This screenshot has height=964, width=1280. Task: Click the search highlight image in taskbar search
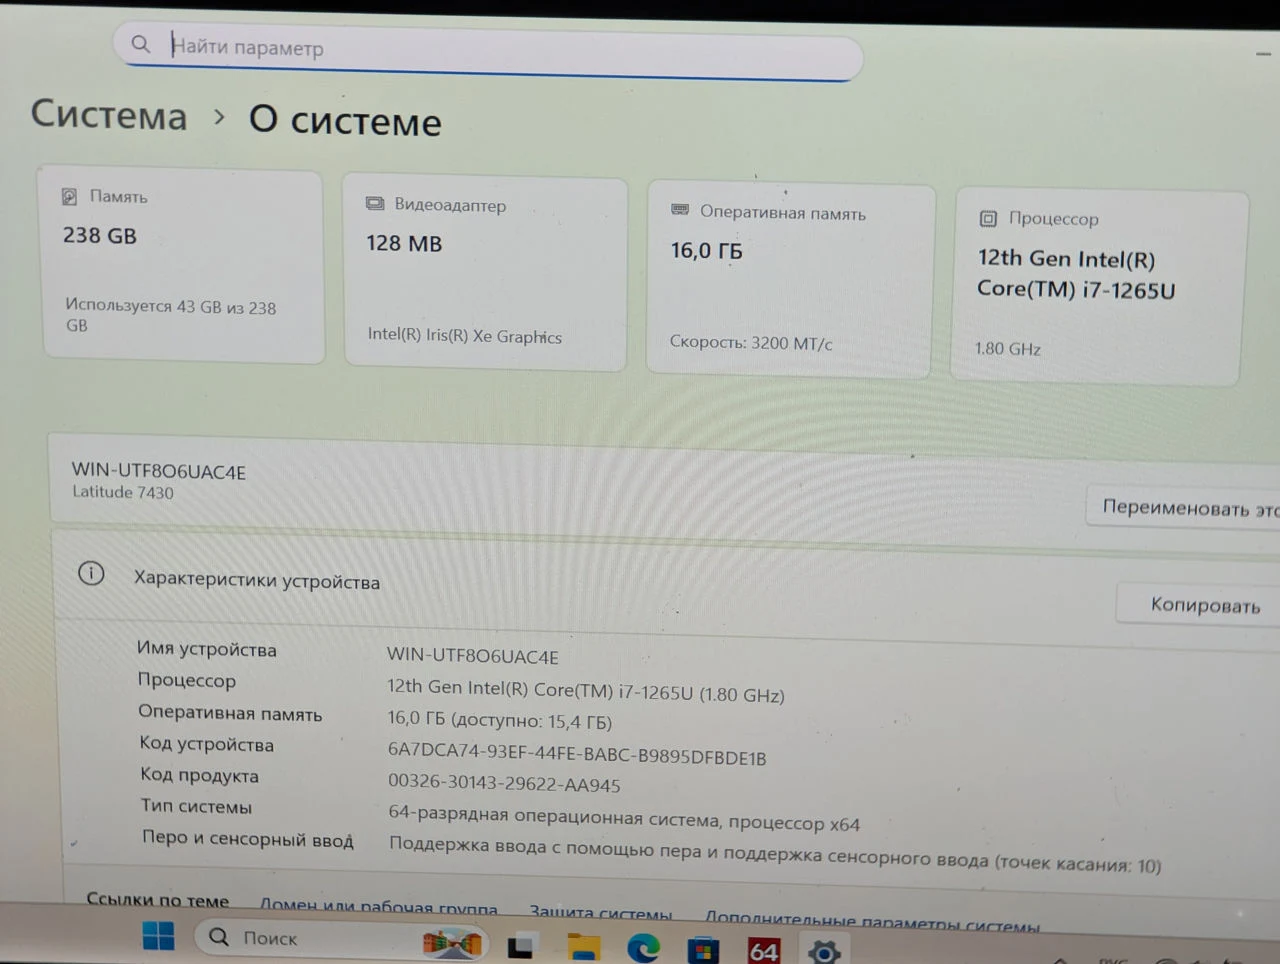click(452, 941)
